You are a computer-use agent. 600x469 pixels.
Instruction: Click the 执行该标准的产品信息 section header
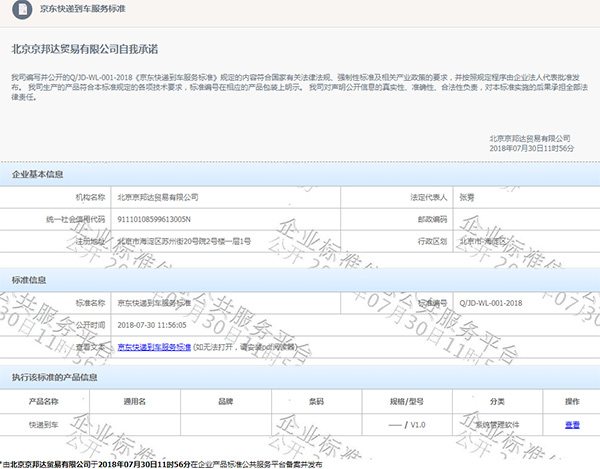pyautogui.click(x=54, y=377)
